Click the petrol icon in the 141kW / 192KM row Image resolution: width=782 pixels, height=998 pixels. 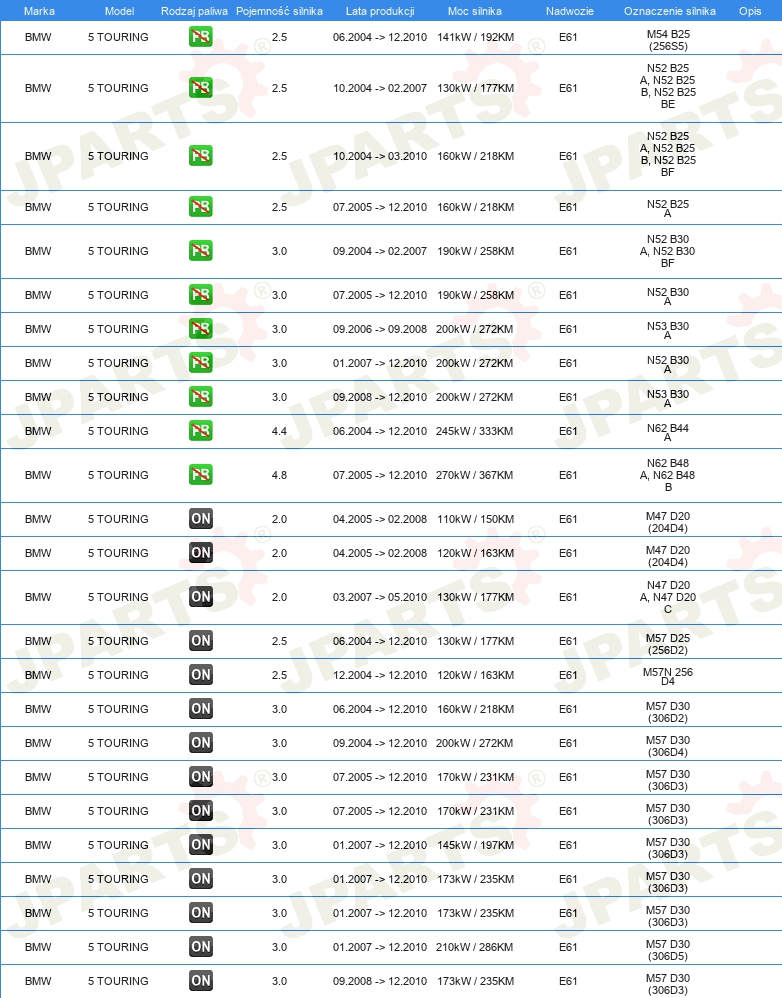200,37
